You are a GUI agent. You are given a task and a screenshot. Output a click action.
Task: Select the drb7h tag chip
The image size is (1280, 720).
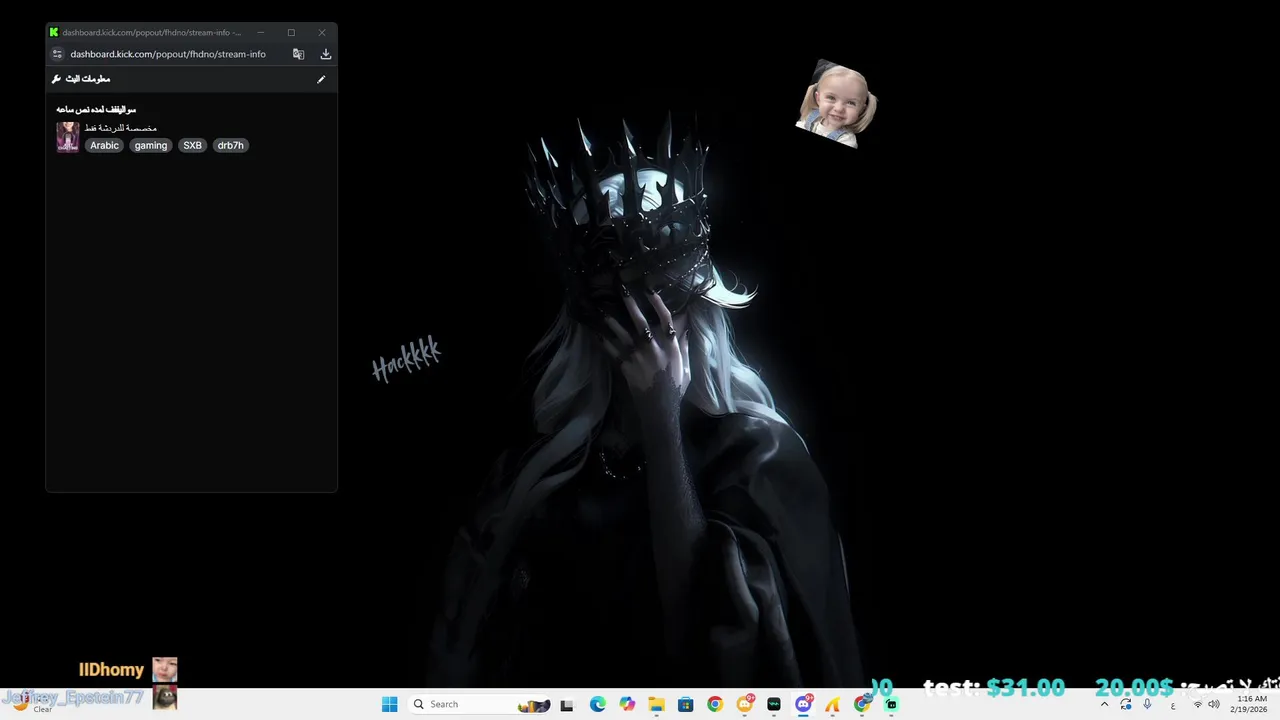coord(230,145)
